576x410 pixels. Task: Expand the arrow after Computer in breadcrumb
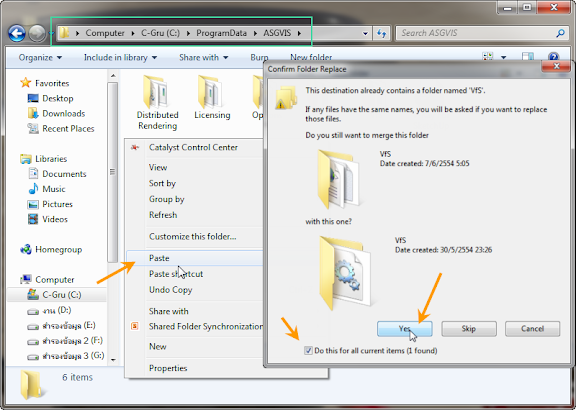pos(133,33)
